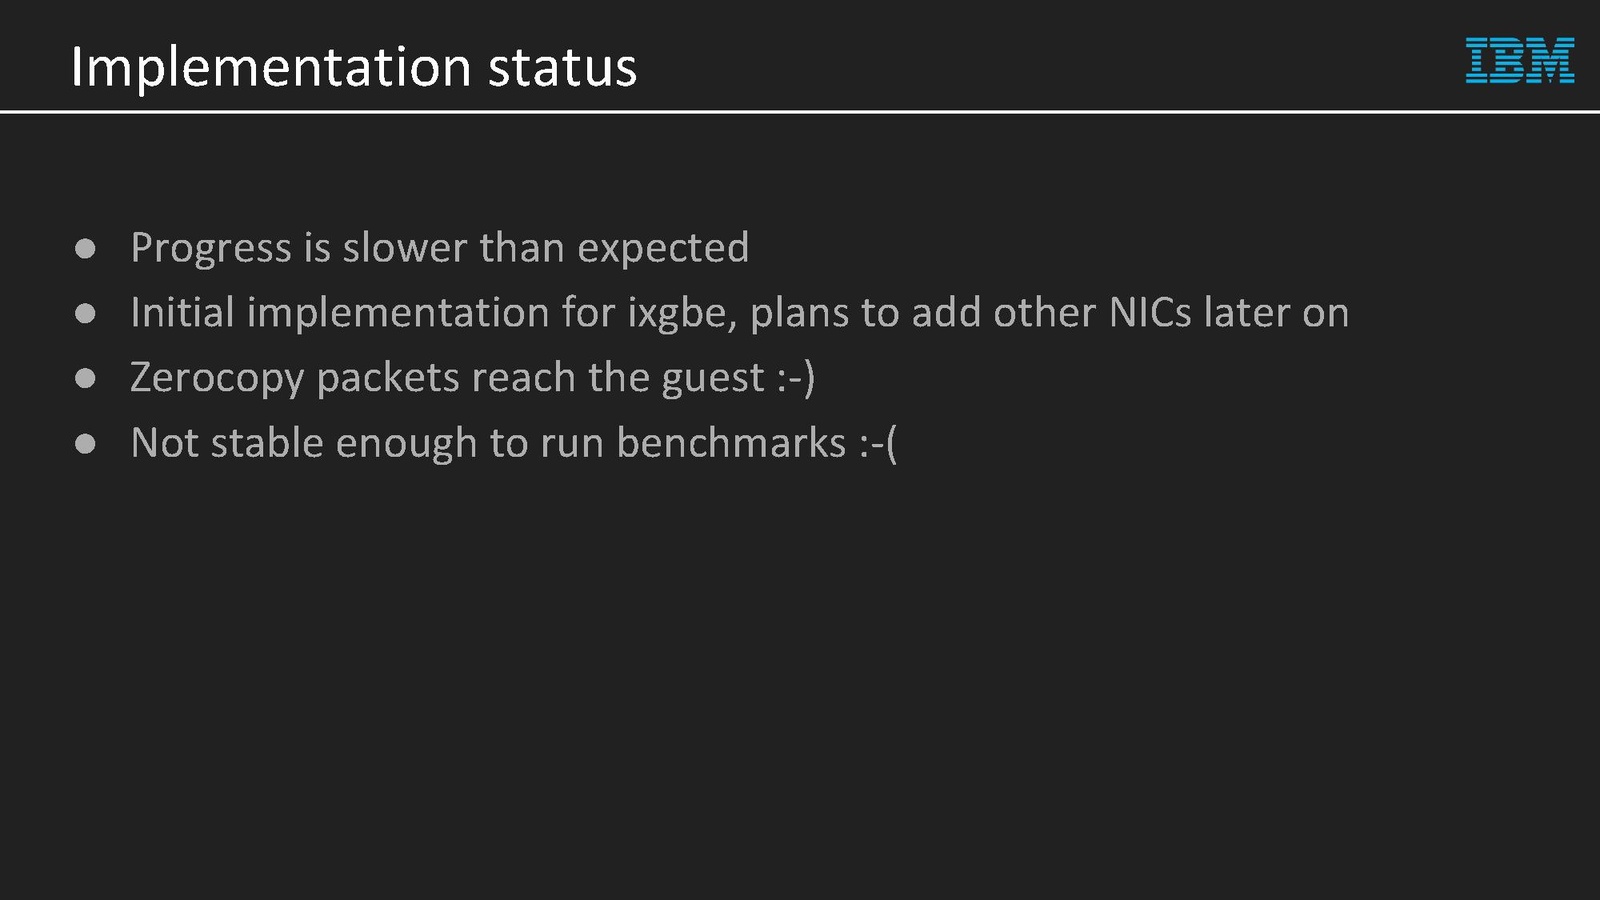This screenshot has height=900, width=1600.
Task: Click the word "expected" in first bullet
Action: tap(663, 248)
